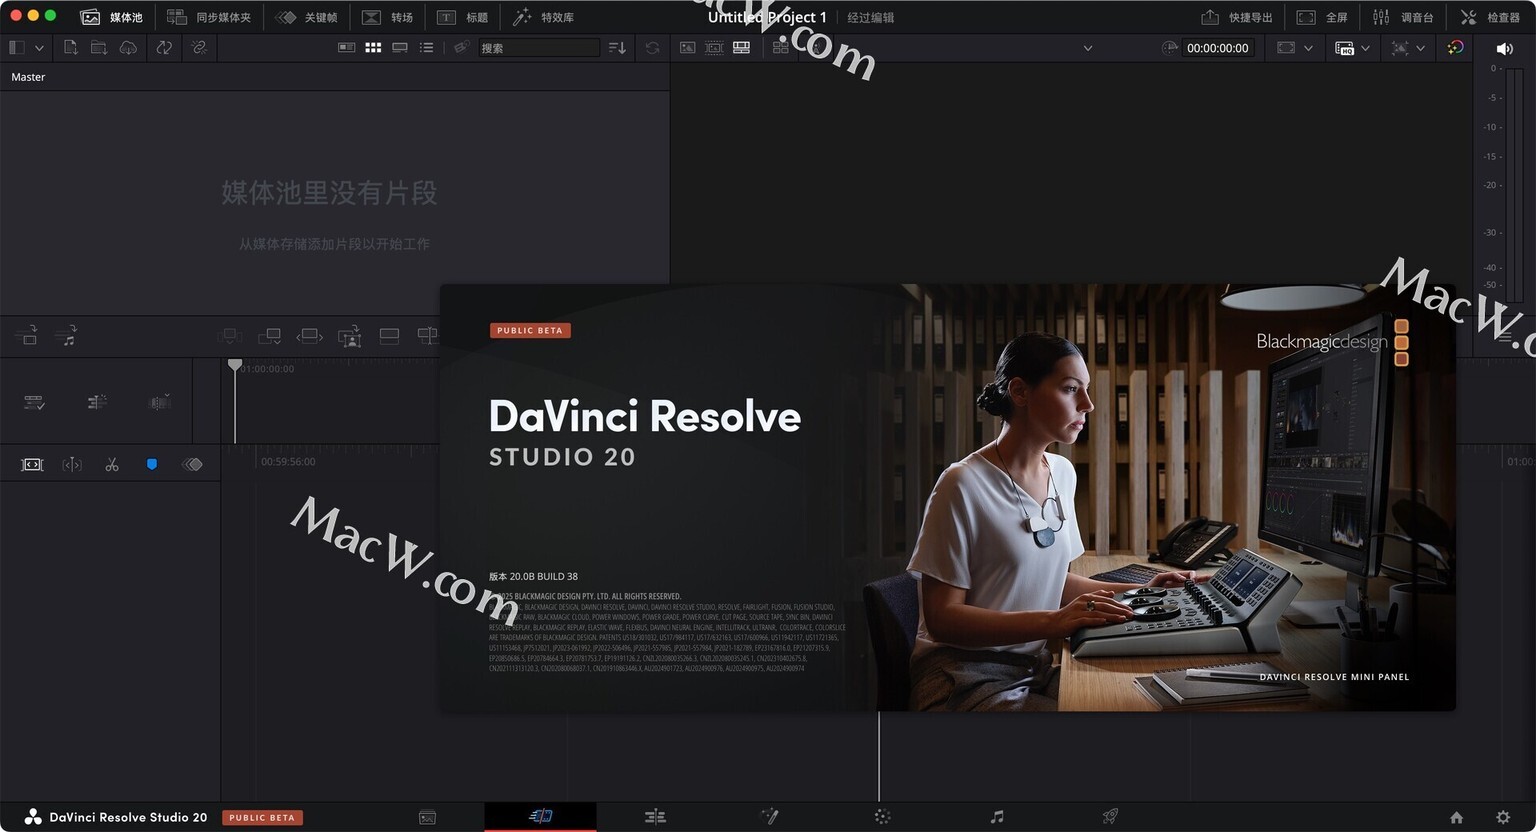This screenshot has width=1536, height=832.
Task: Click the relink media icon
Action: coord(199,47)
